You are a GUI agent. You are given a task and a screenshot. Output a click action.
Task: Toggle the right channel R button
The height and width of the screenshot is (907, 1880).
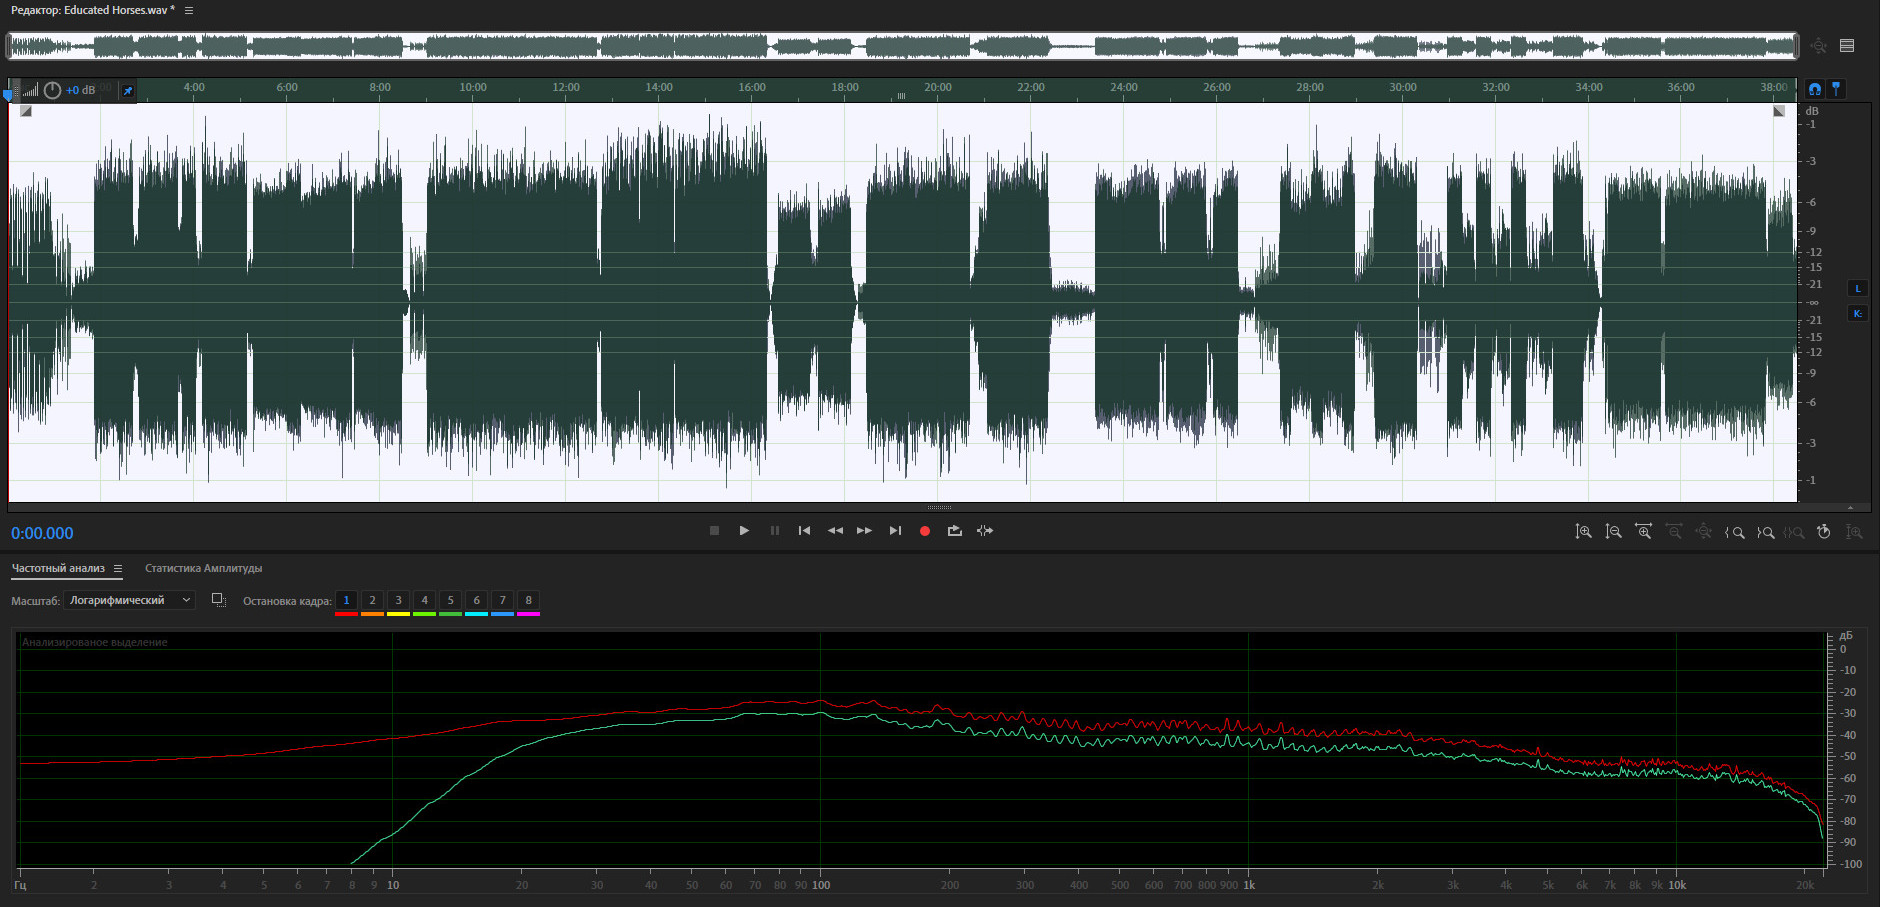1858,314
